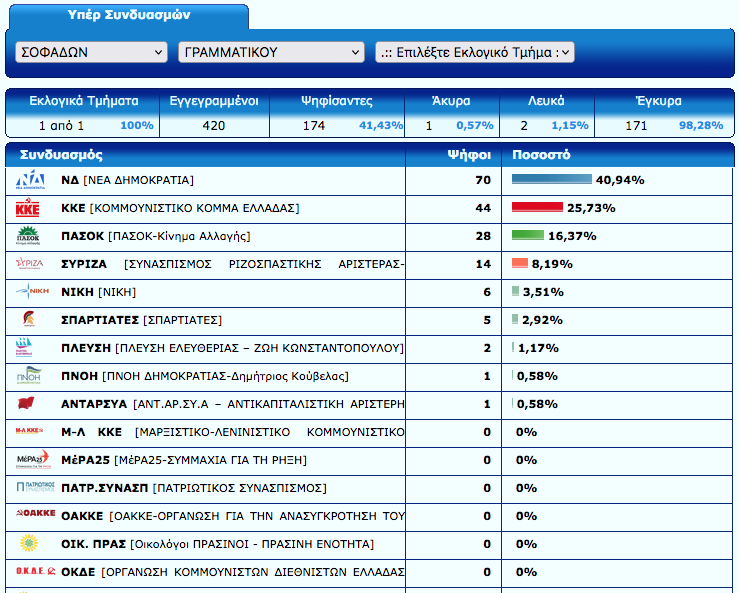This screenshot has height=593, width=739.
Task: Select the Υπέρ Συνδυασμών tab
Action: (128, 16)
